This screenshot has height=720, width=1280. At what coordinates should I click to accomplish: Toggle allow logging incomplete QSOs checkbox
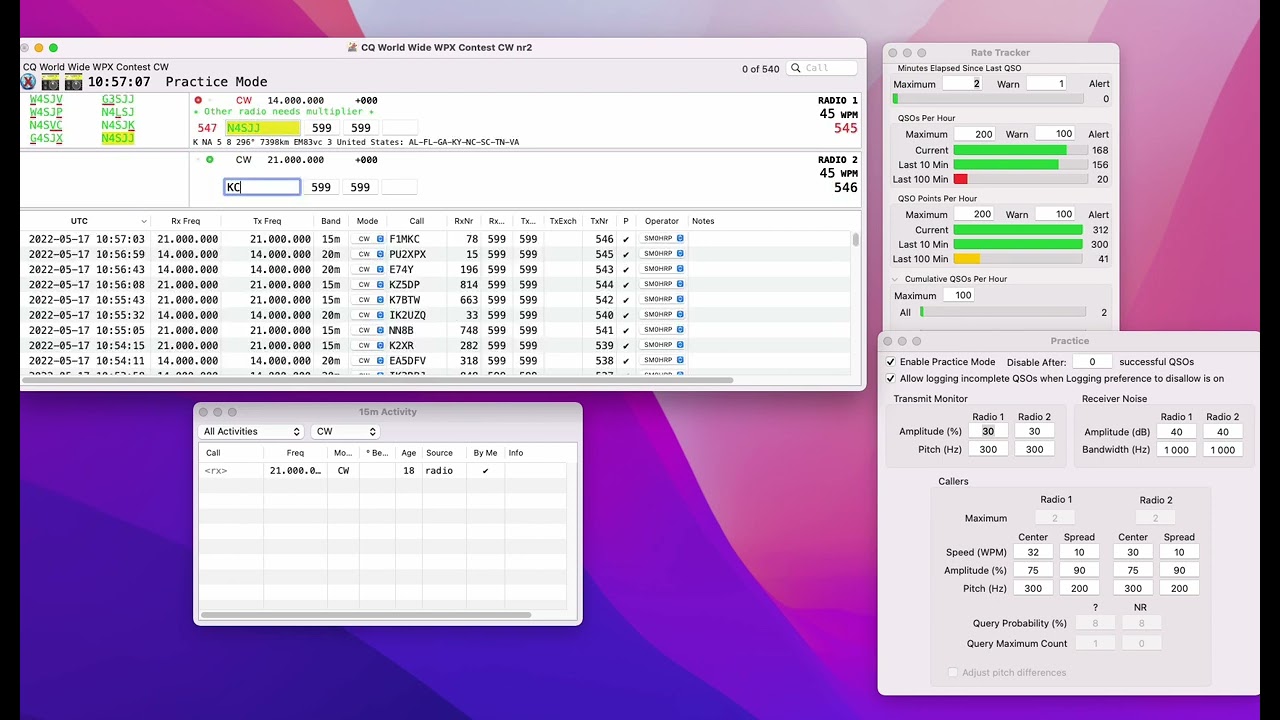890,379
